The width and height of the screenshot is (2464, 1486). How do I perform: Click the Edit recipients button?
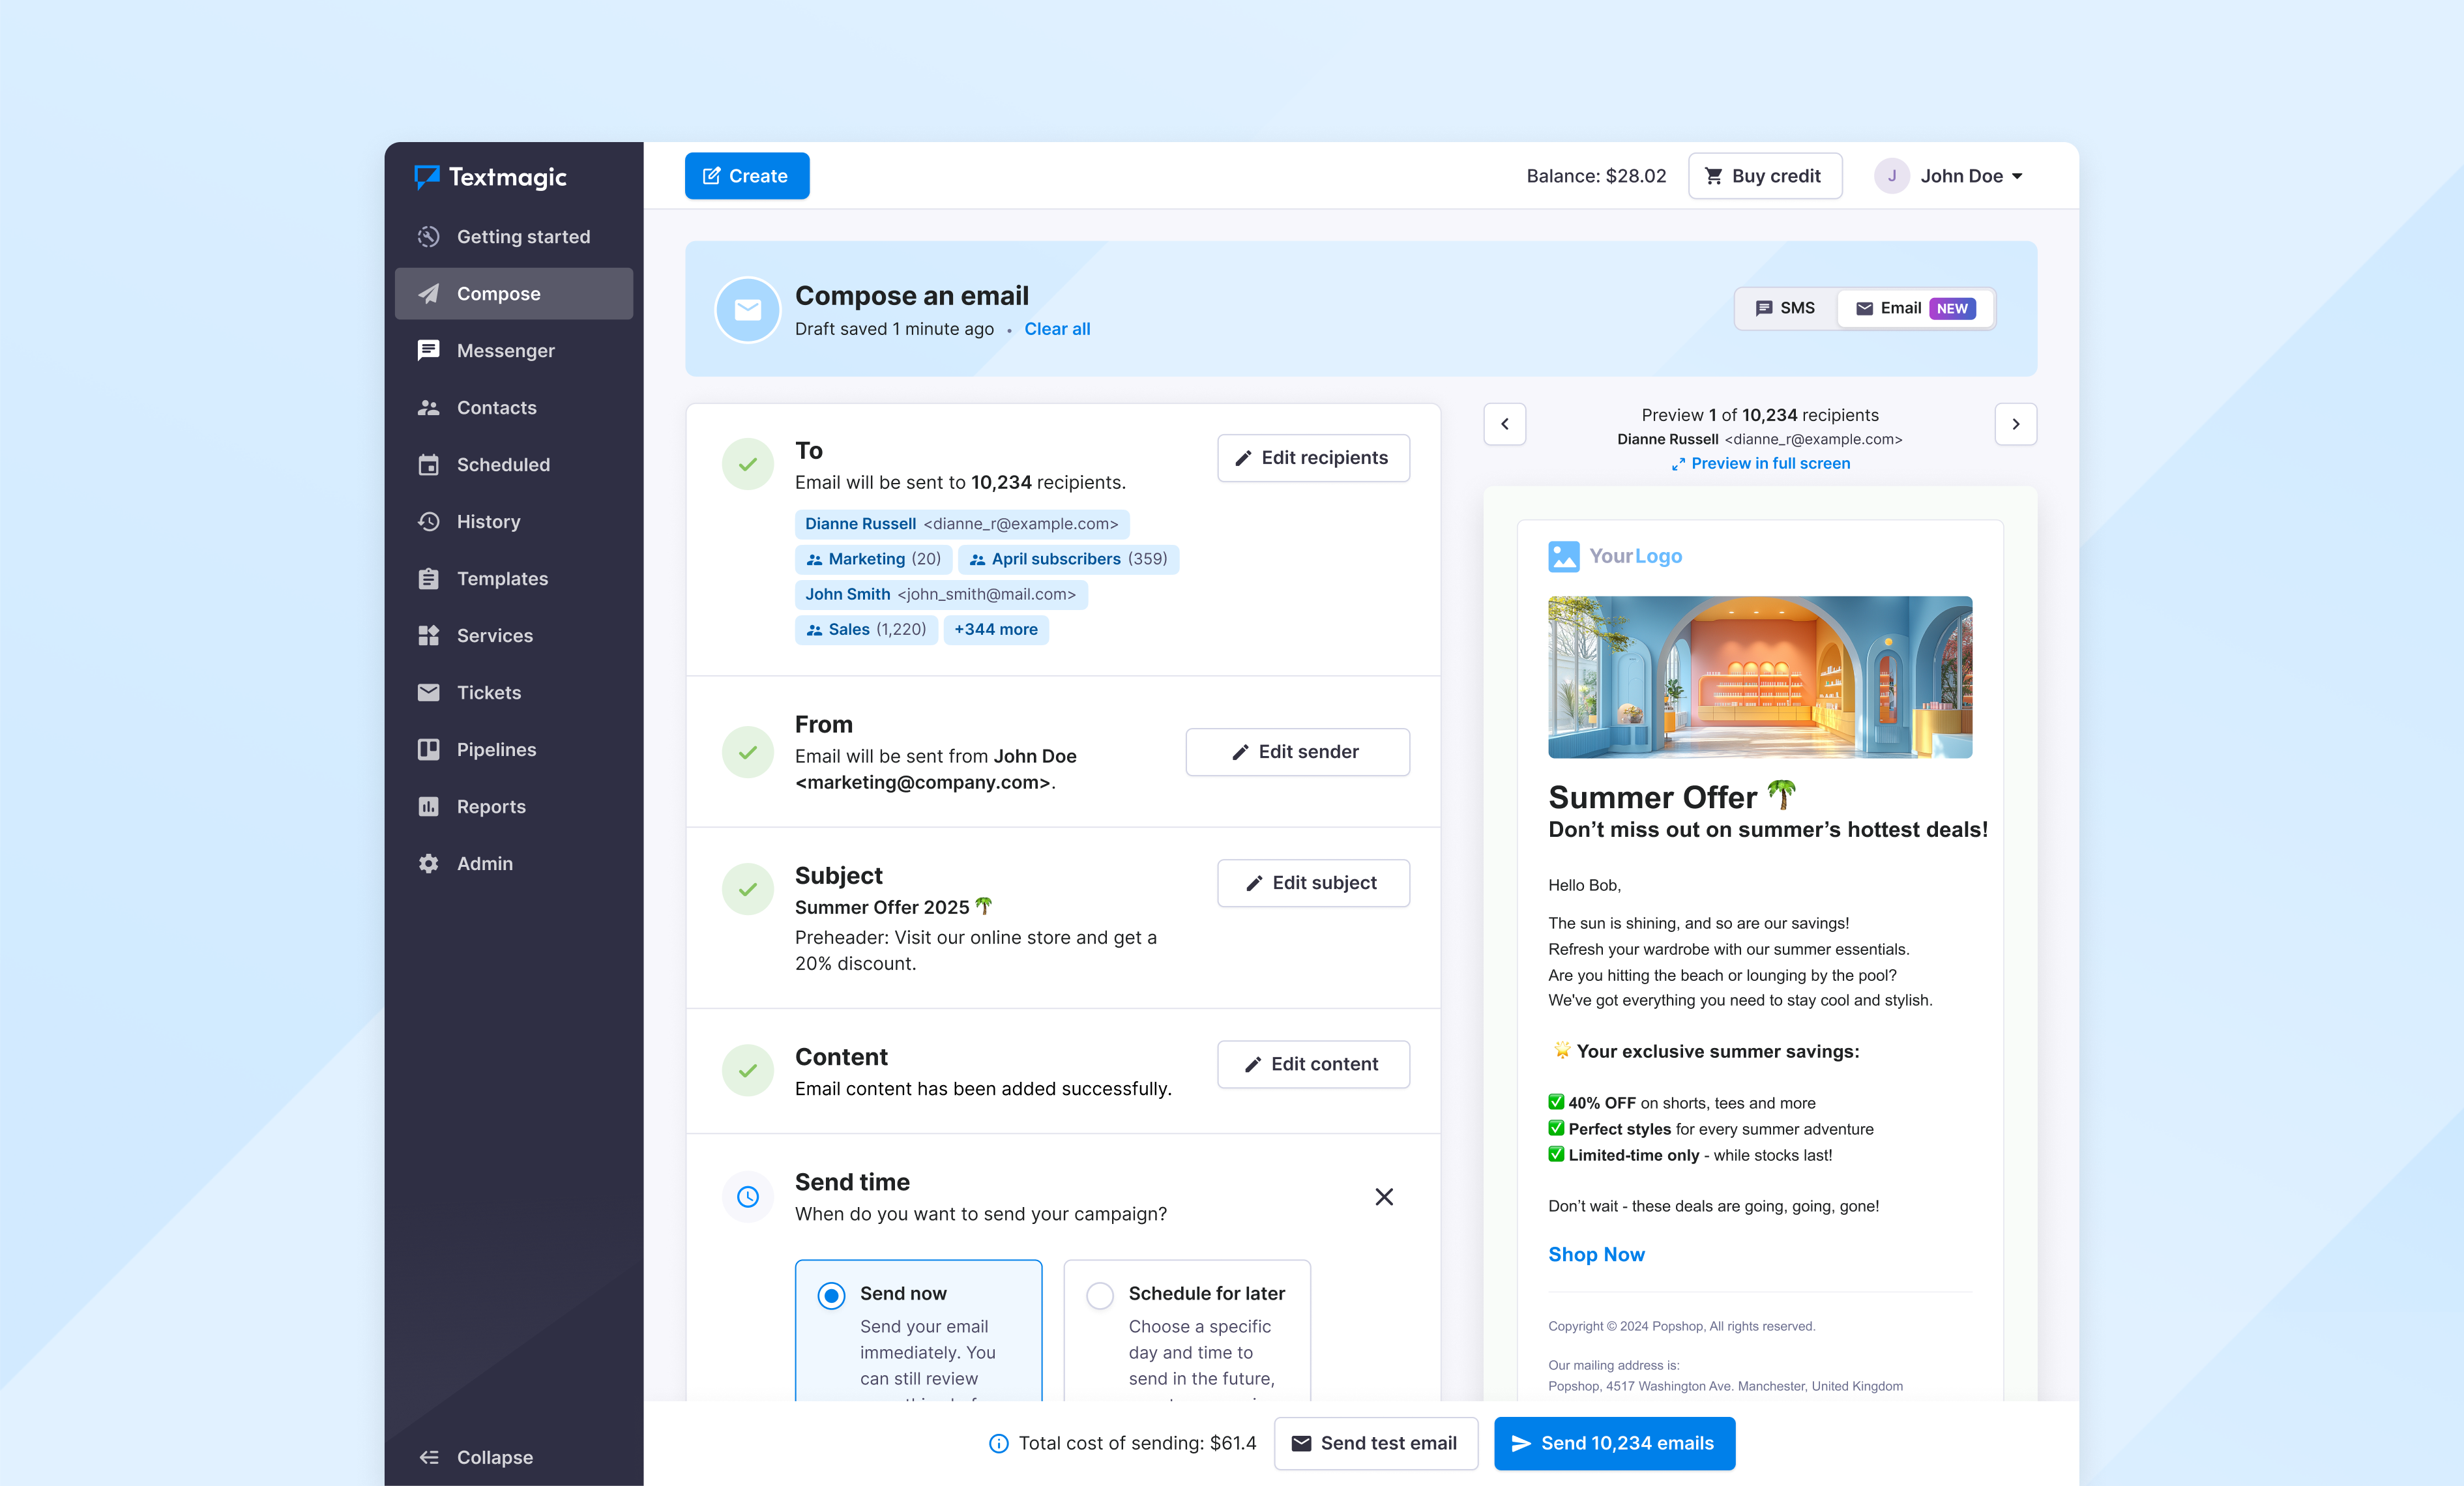pos(1313,458)
